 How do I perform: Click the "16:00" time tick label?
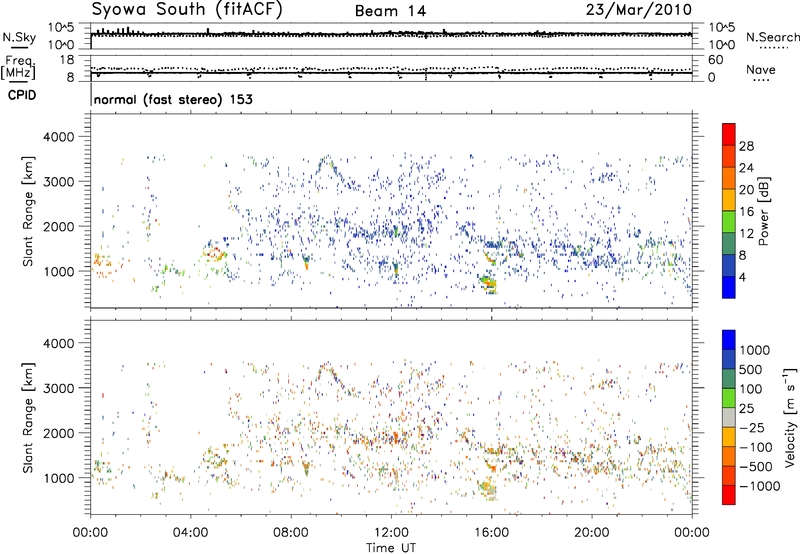coord(491,533)
